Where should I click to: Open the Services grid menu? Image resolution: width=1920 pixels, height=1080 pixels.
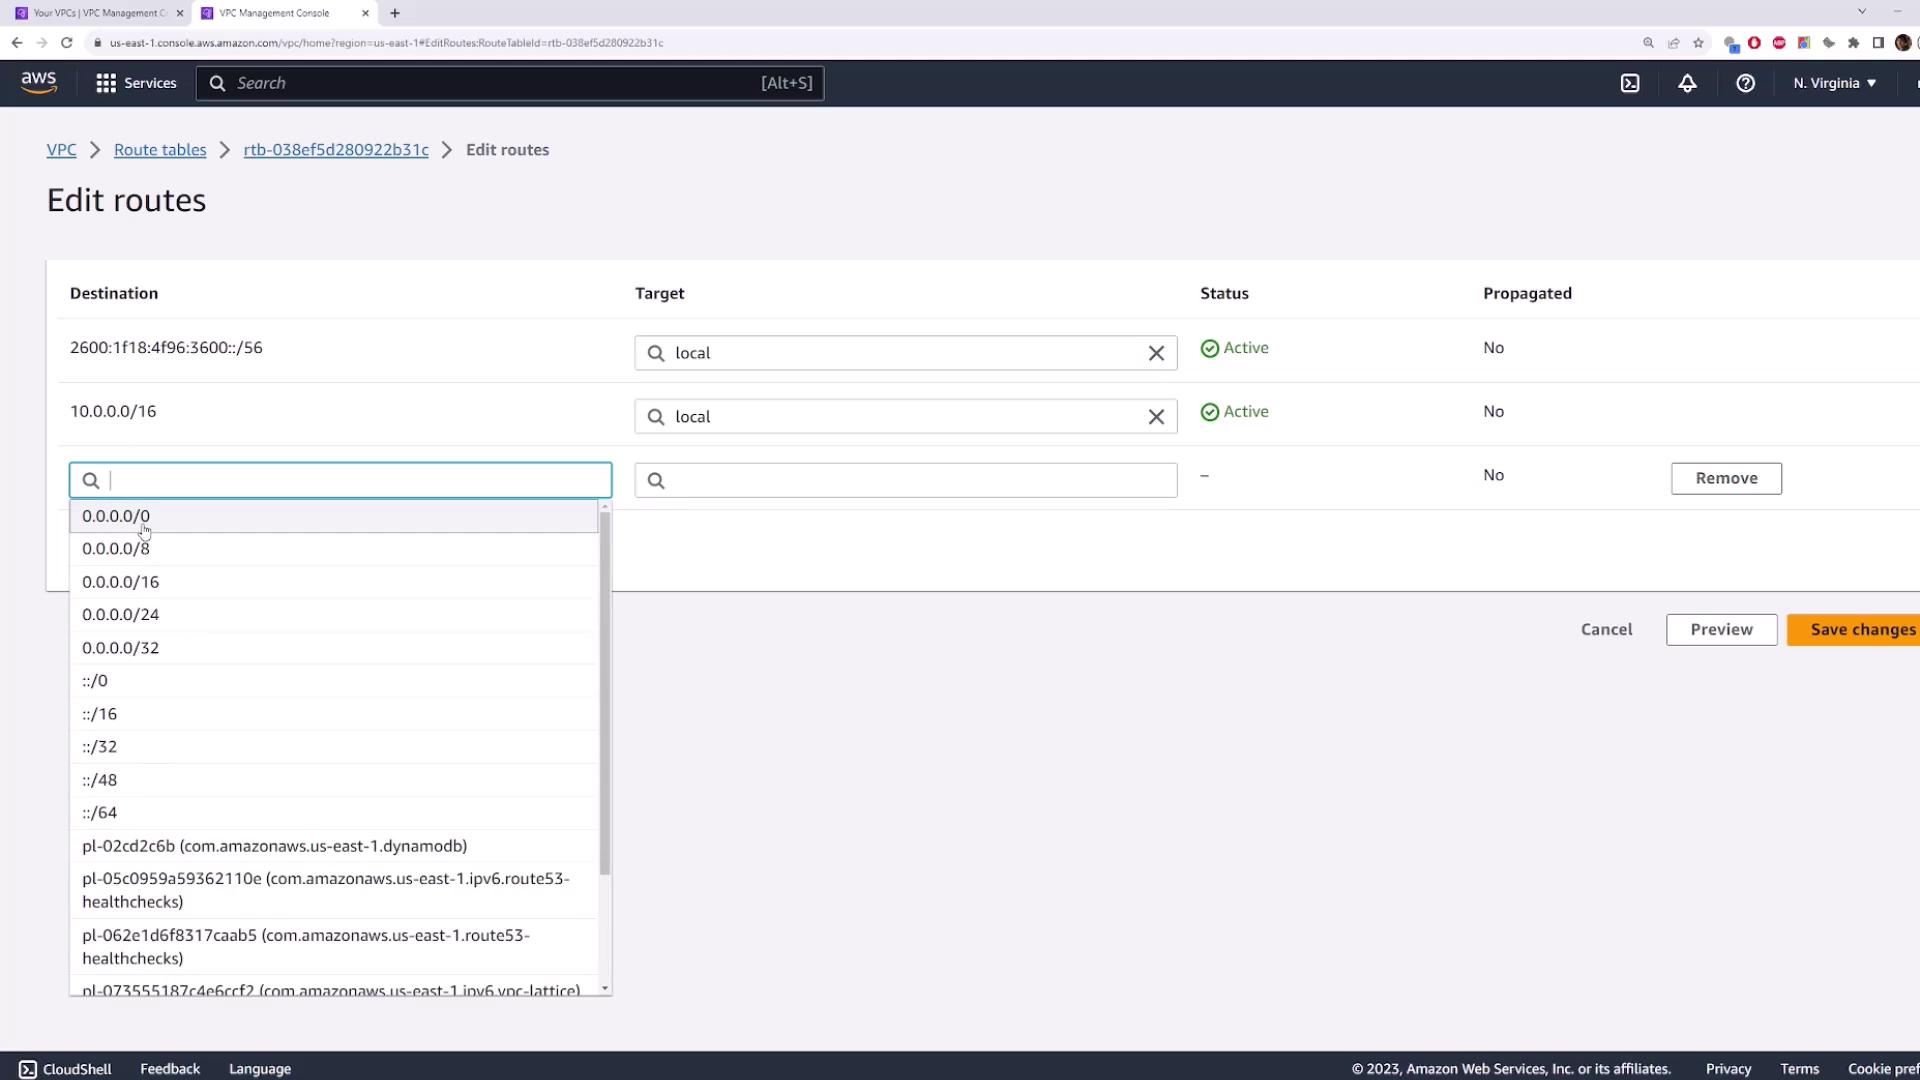point(136,83)
